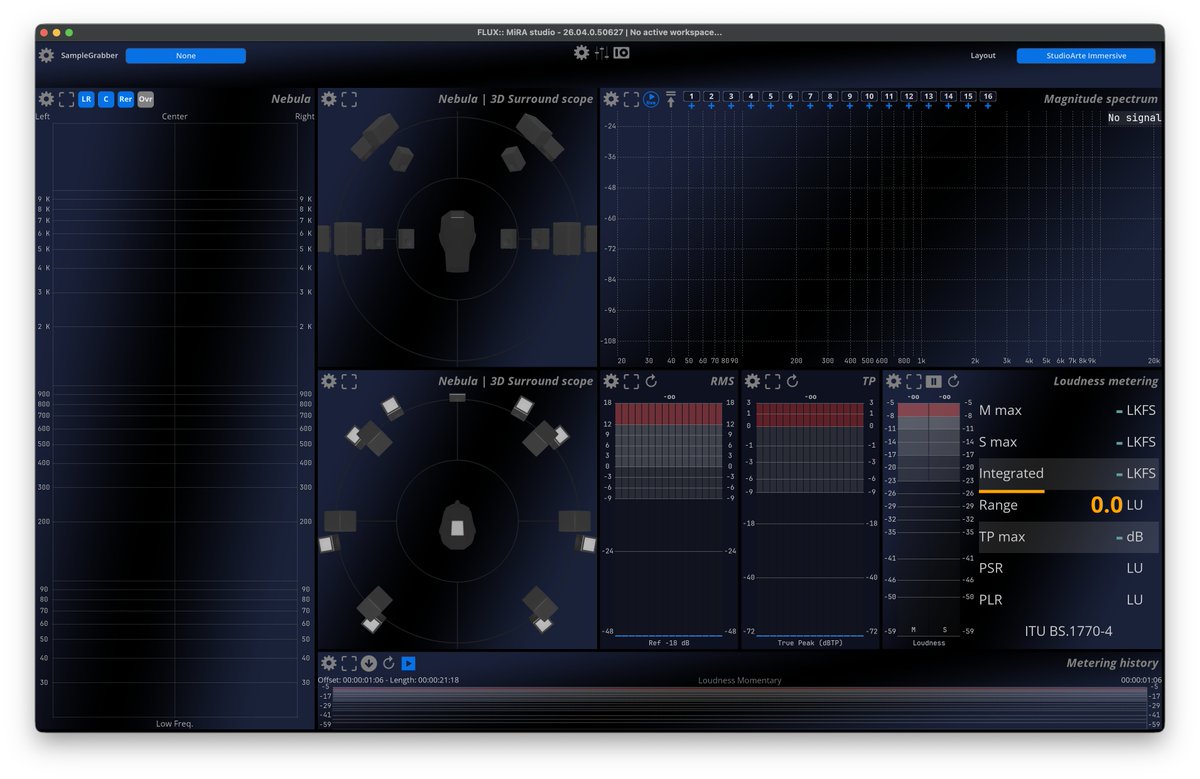
Task: Click the blue plus under slot 14
Action: 948,105
